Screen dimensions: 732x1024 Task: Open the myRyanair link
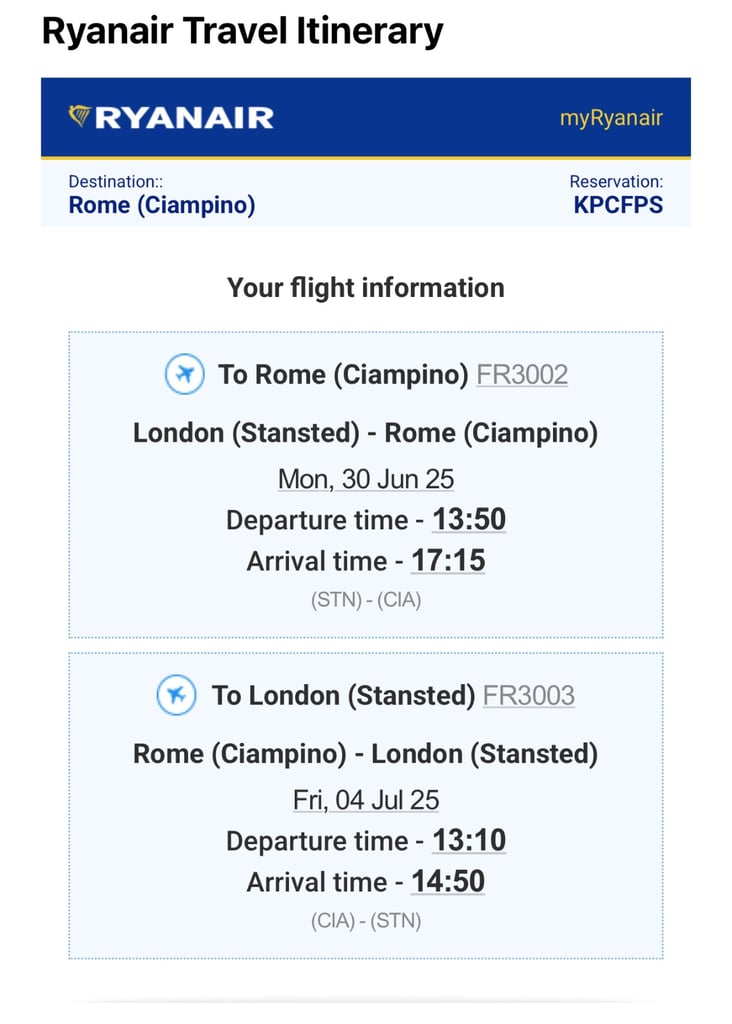611,118
